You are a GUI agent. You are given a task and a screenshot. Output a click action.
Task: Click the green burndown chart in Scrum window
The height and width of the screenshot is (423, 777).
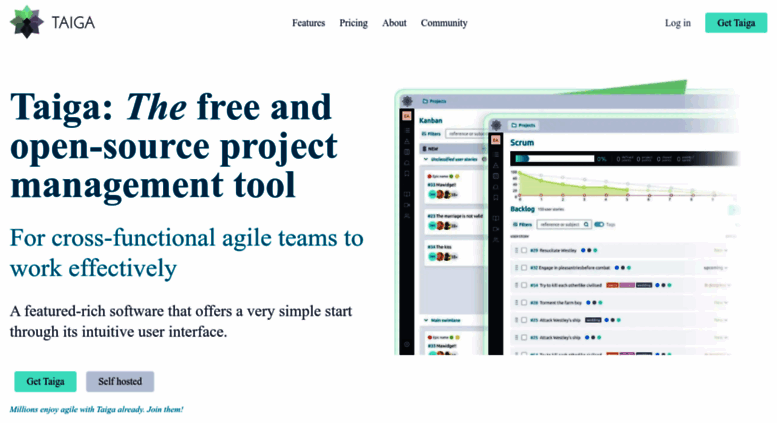coord(575,186)
